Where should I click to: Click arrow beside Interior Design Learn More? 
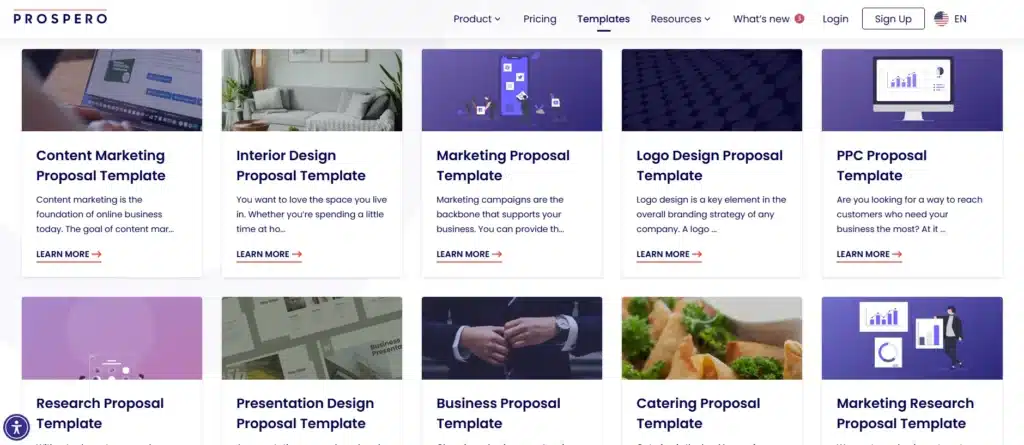point(296,254)
